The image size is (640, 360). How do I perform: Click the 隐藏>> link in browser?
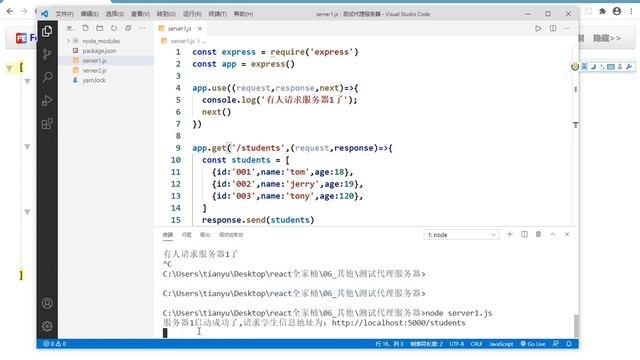(607, 38)
